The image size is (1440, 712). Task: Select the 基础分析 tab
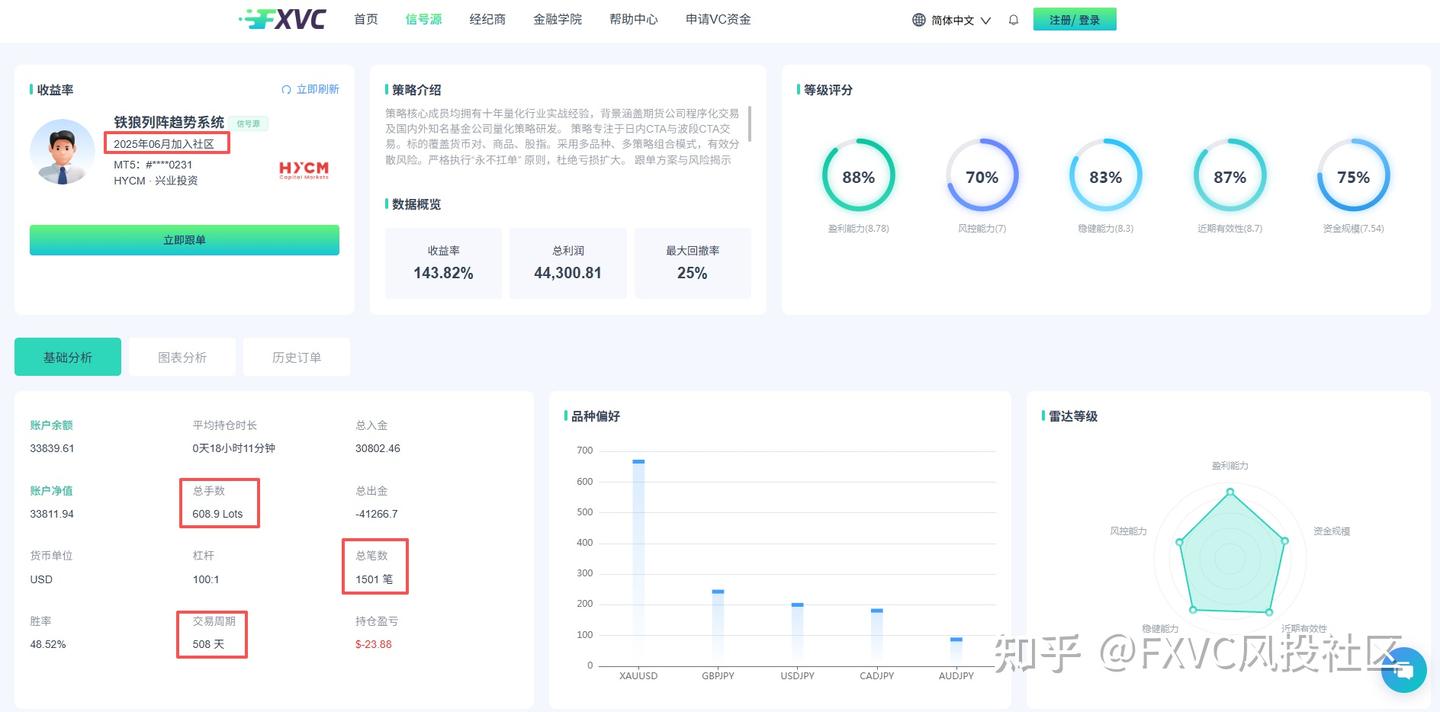point(67,356)
